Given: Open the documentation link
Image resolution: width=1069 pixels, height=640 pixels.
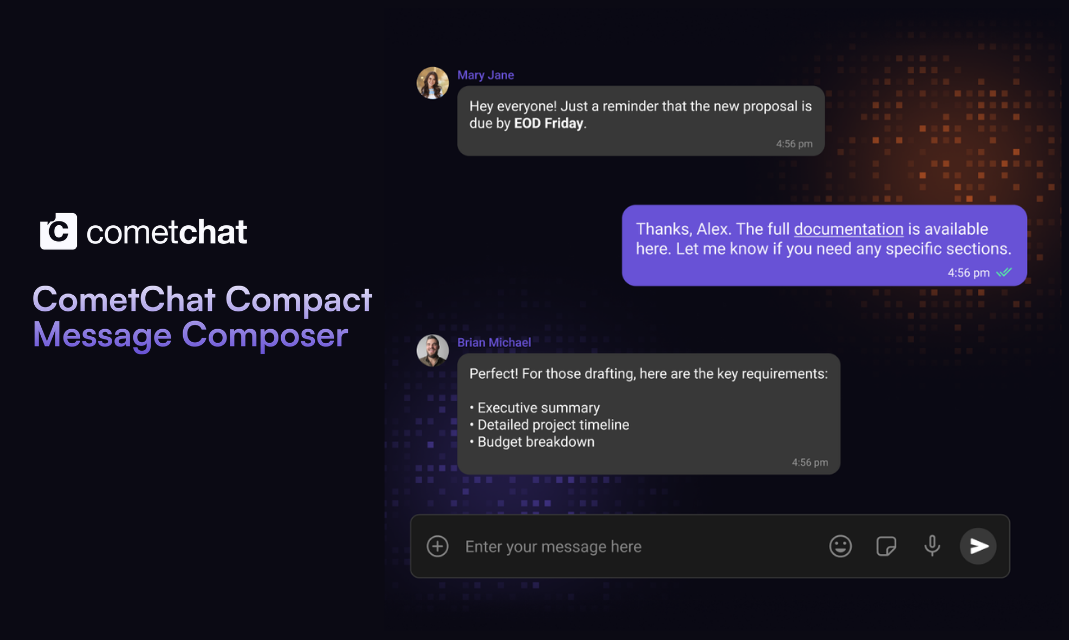Looking at the screenshot, I should 848,229.
